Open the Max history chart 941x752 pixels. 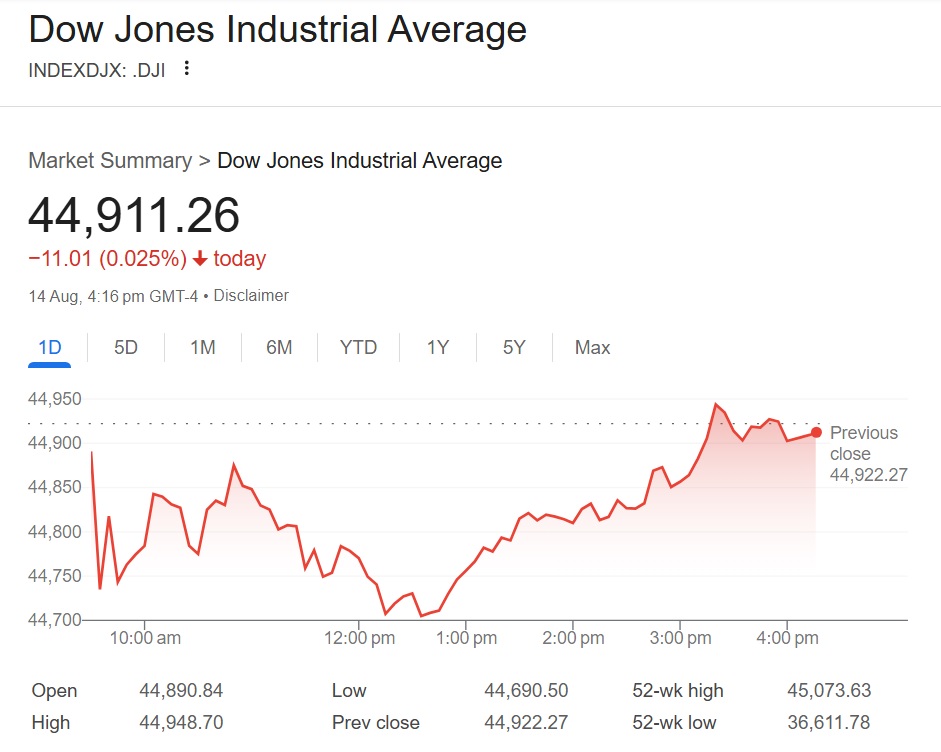coord(591,347)
